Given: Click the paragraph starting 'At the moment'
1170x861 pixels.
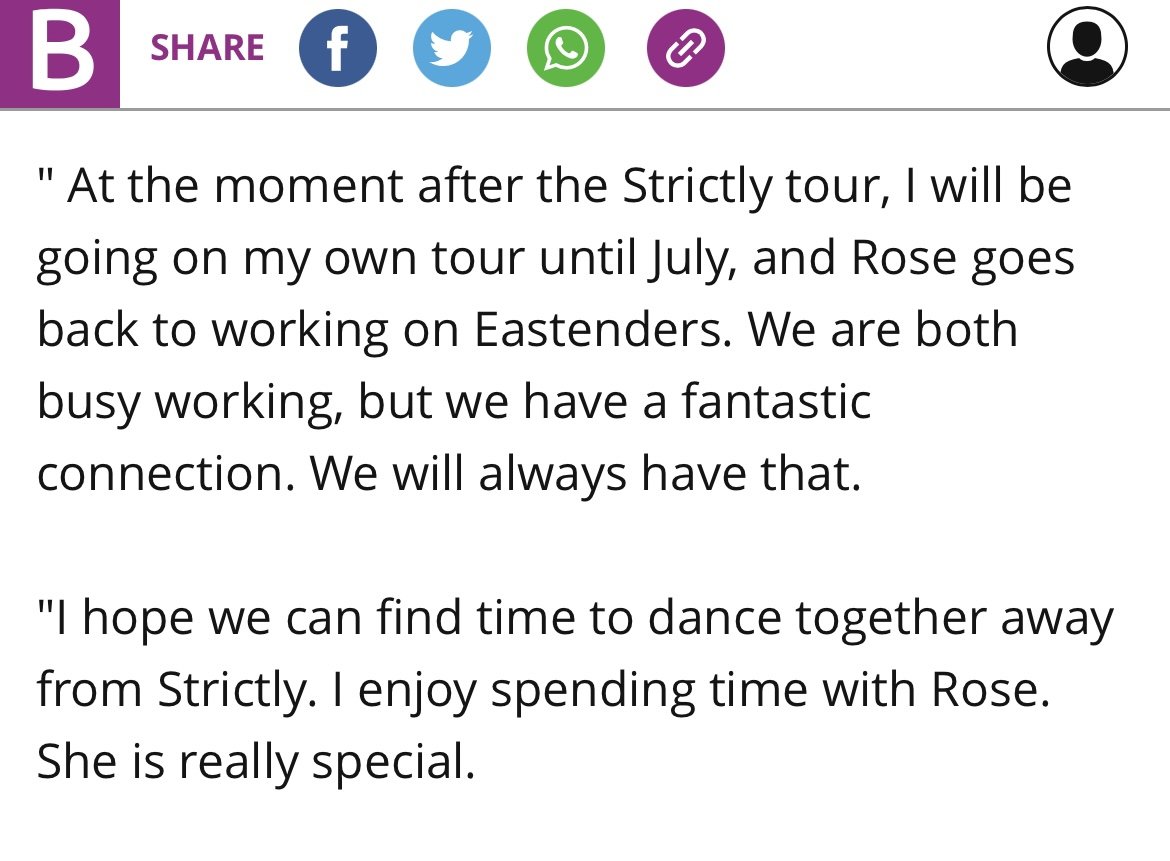Looking at the screenshot, I should point(556,329).
